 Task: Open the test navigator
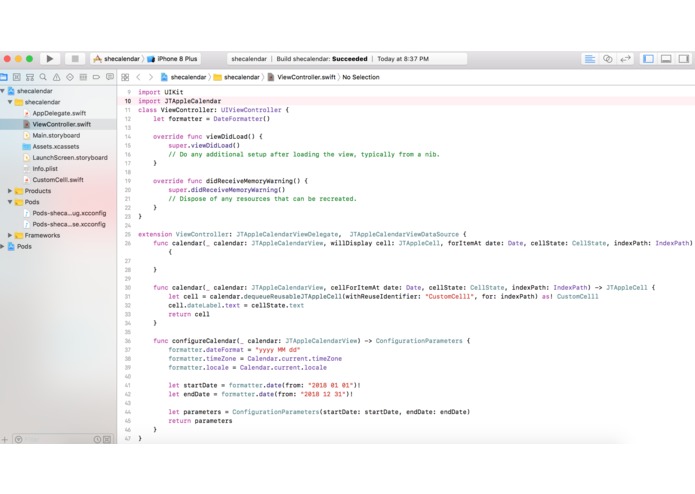(x=70, y=77)
